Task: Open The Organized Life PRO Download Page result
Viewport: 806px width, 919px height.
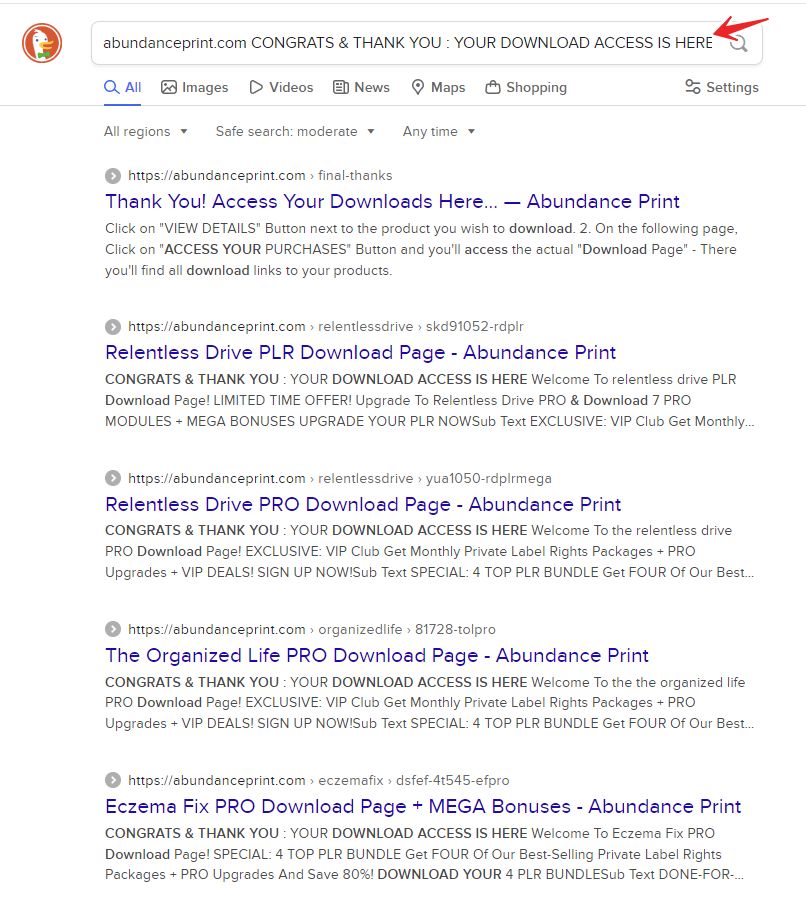Action: [x=377, y=655]
